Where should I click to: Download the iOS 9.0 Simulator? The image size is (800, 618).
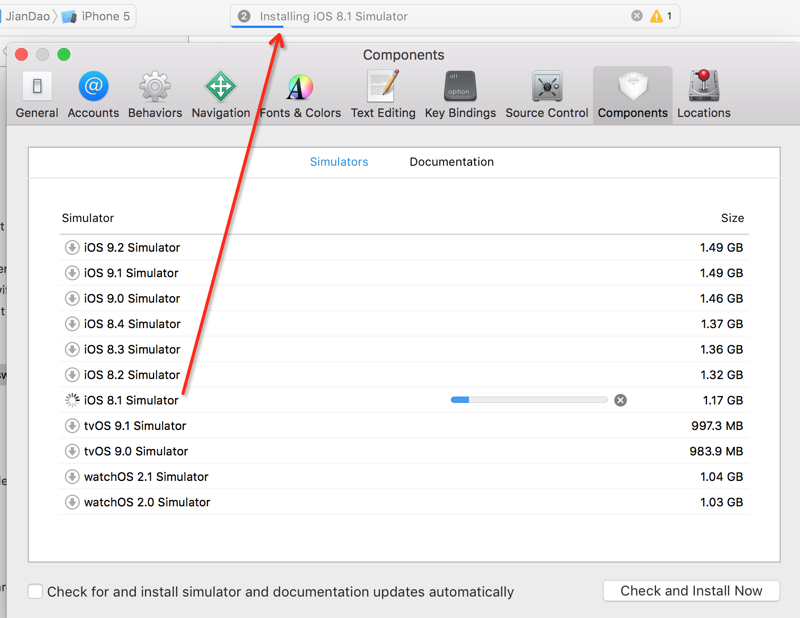click(x=72, y=299)
